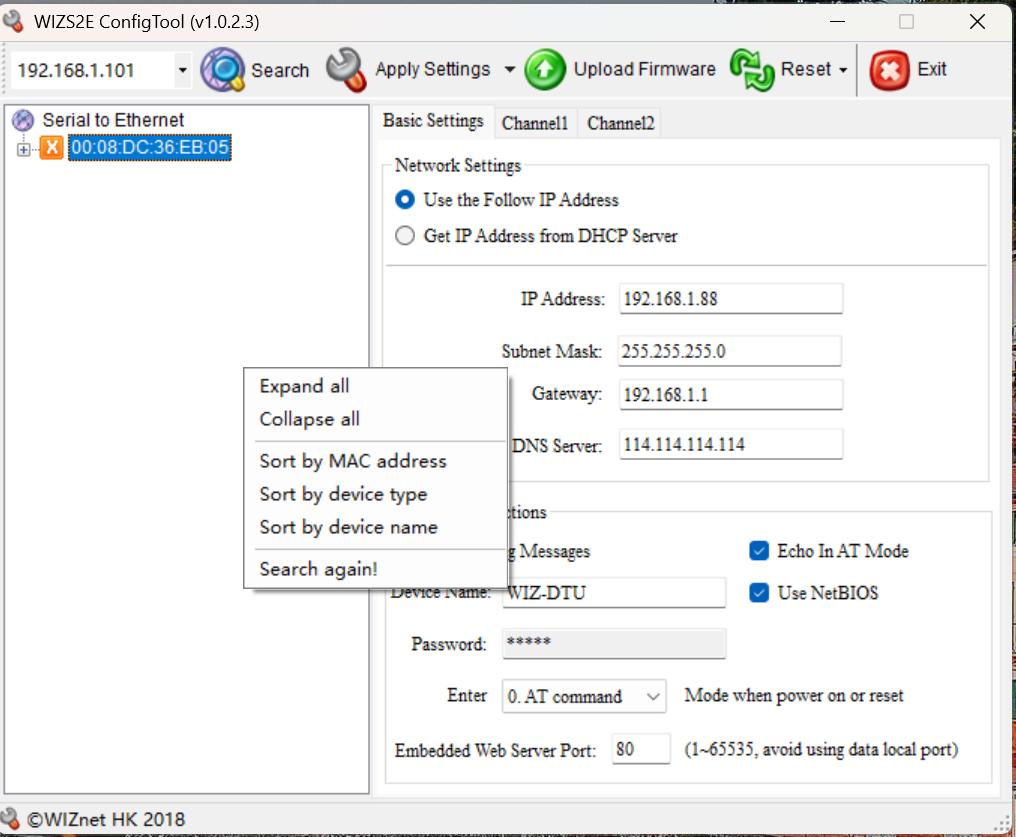Click the red Exit icon
The width and height of the screenshot is (1016, 837).
click(889, 70)
